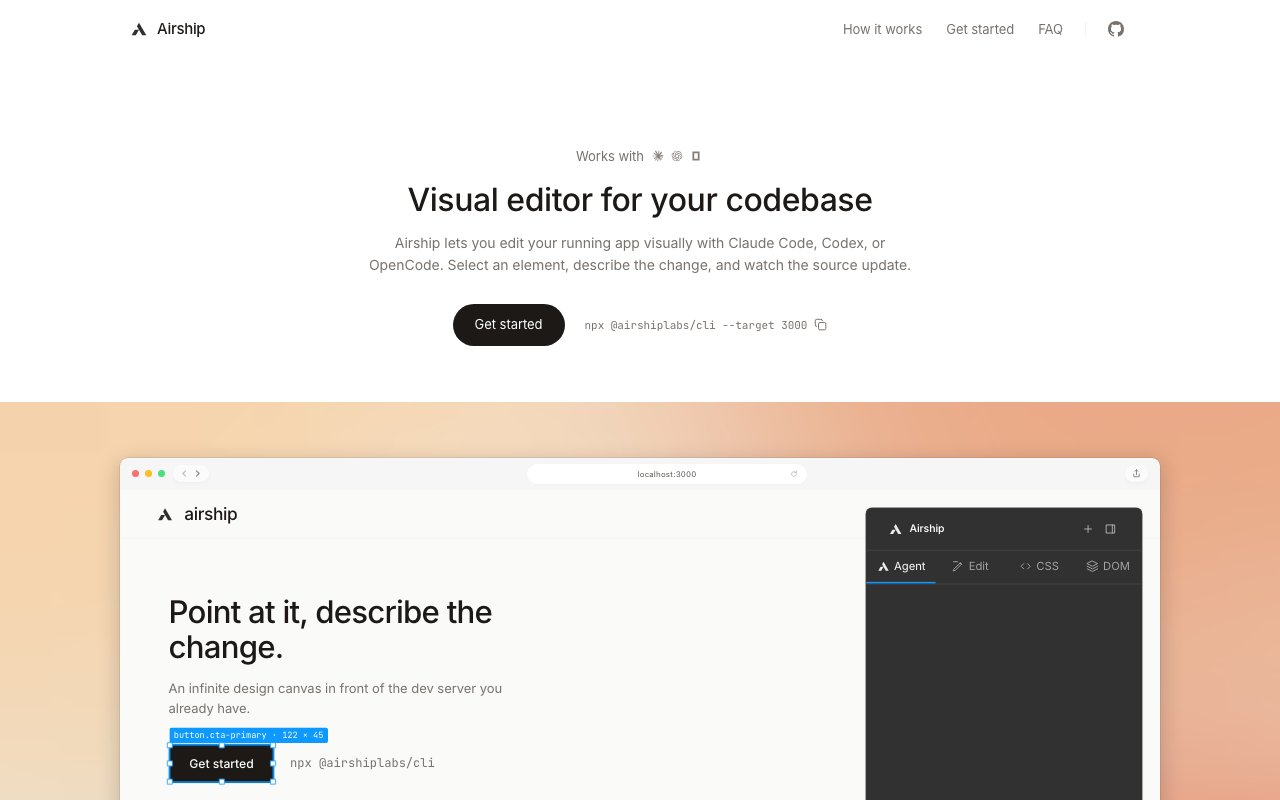
Task: Open the CSS tab
Action: [x=1039, y=566]
